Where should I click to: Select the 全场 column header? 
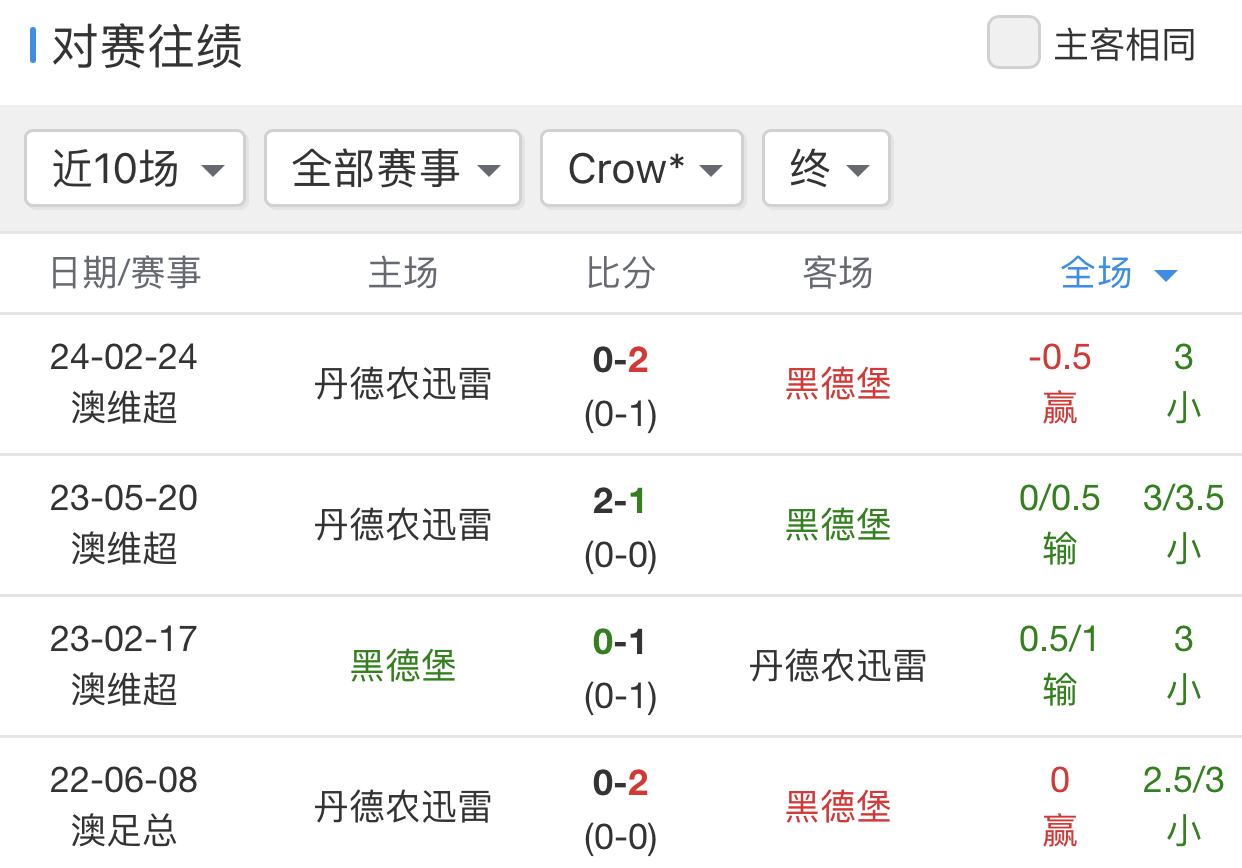1097,273
